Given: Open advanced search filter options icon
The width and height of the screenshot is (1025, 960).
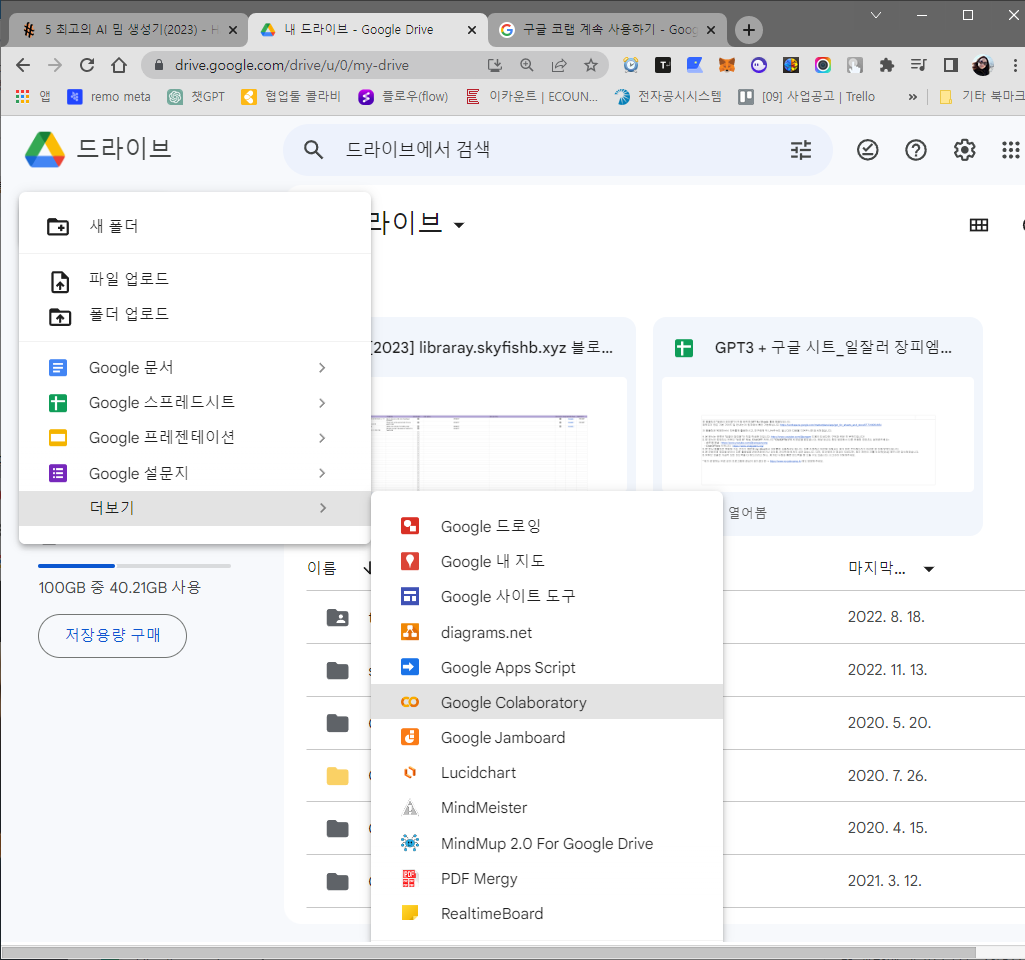Looking at the screenshot, I should point(801,150).
